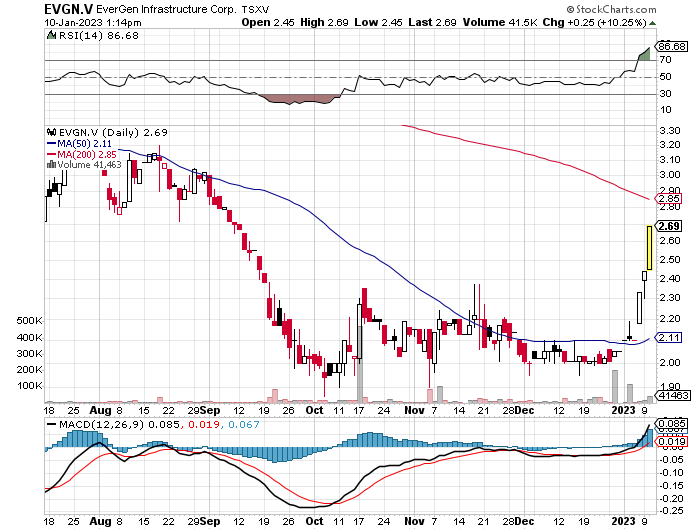700x530 pixels.
Task: Click the StockCharts.com copyright label
Action: [612, 9]
